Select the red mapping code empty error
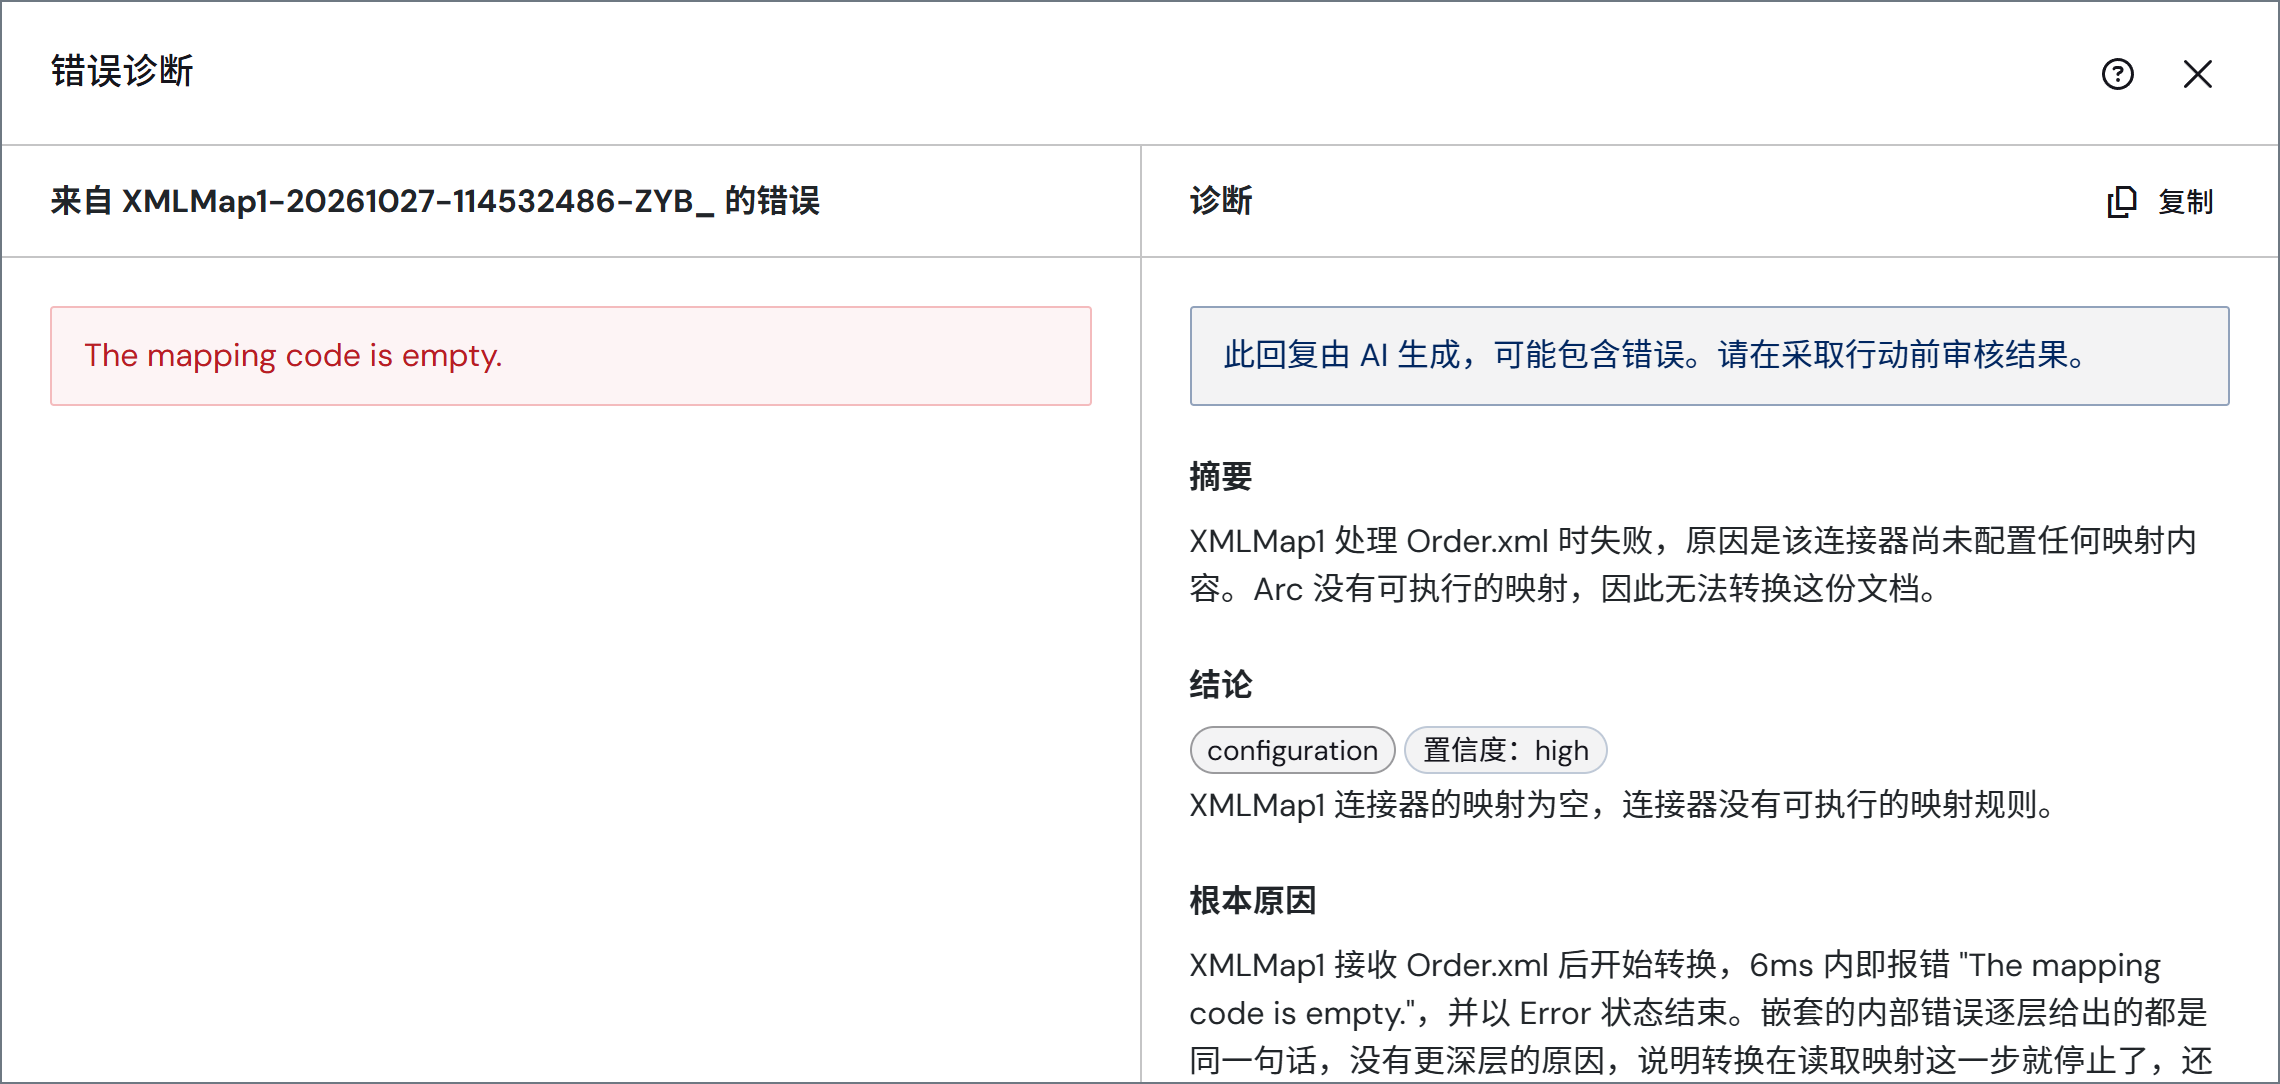 pos(571,356)
